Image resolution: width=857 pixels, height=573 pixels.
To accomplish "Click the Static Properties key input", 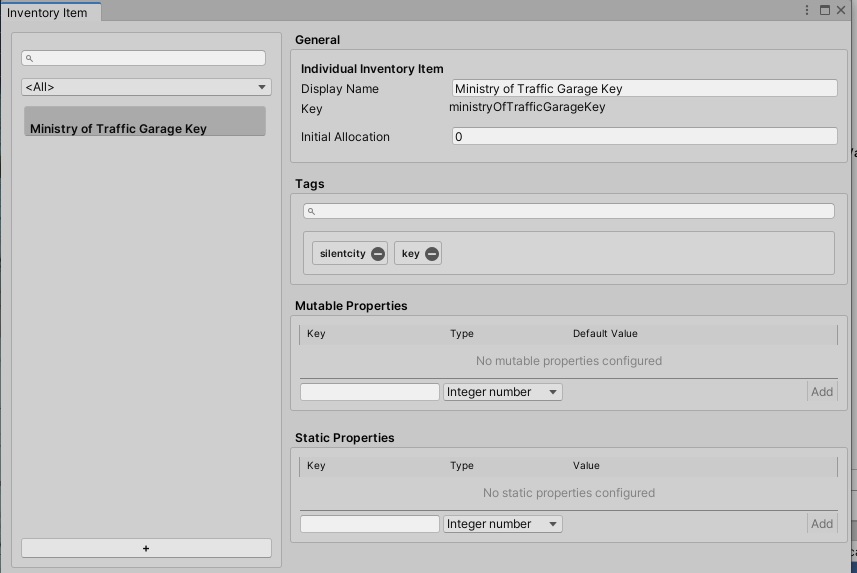I will click(x=370, y=524).
